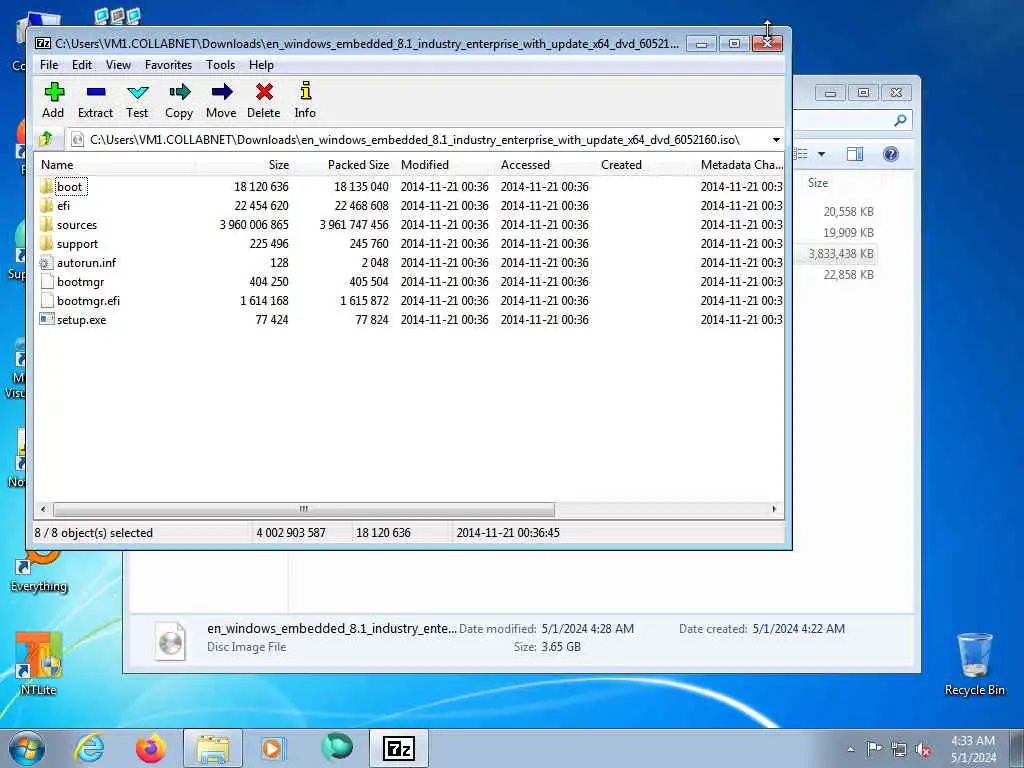The image size is (1024, 768).
Task: Sort by the Size column header
Action: pos(244,165)
